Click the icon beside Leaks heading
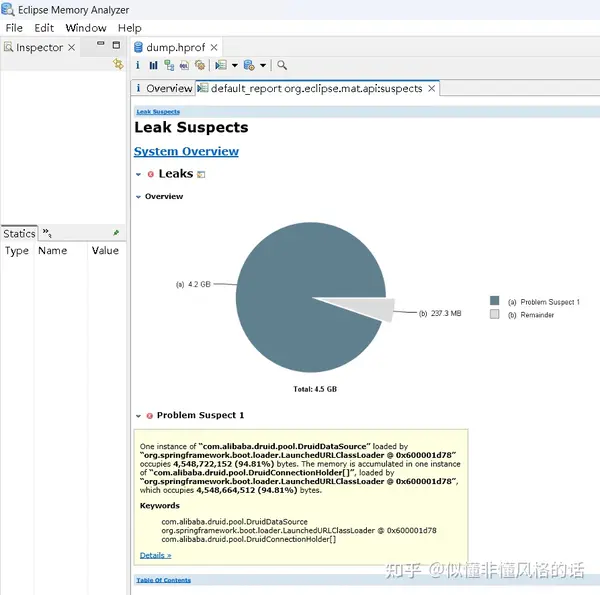 click(201, 174)
